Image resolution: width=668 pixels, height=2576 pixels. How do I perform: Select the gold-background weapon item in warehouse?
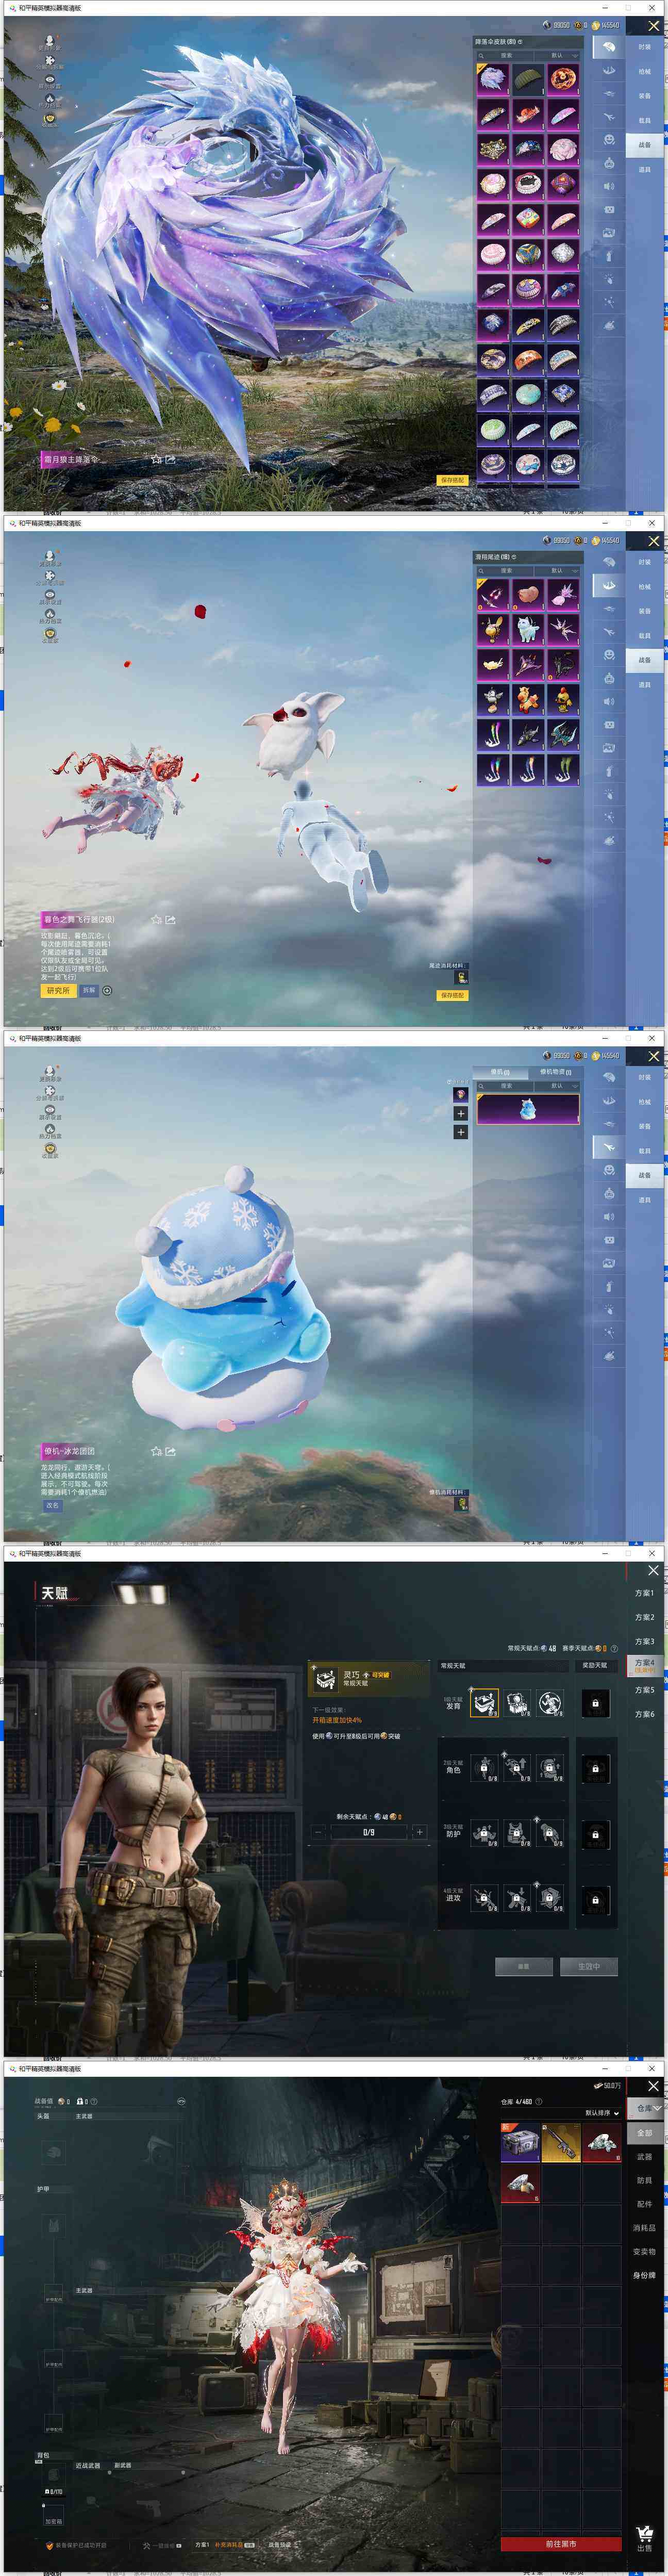[x=561, y=2142]
